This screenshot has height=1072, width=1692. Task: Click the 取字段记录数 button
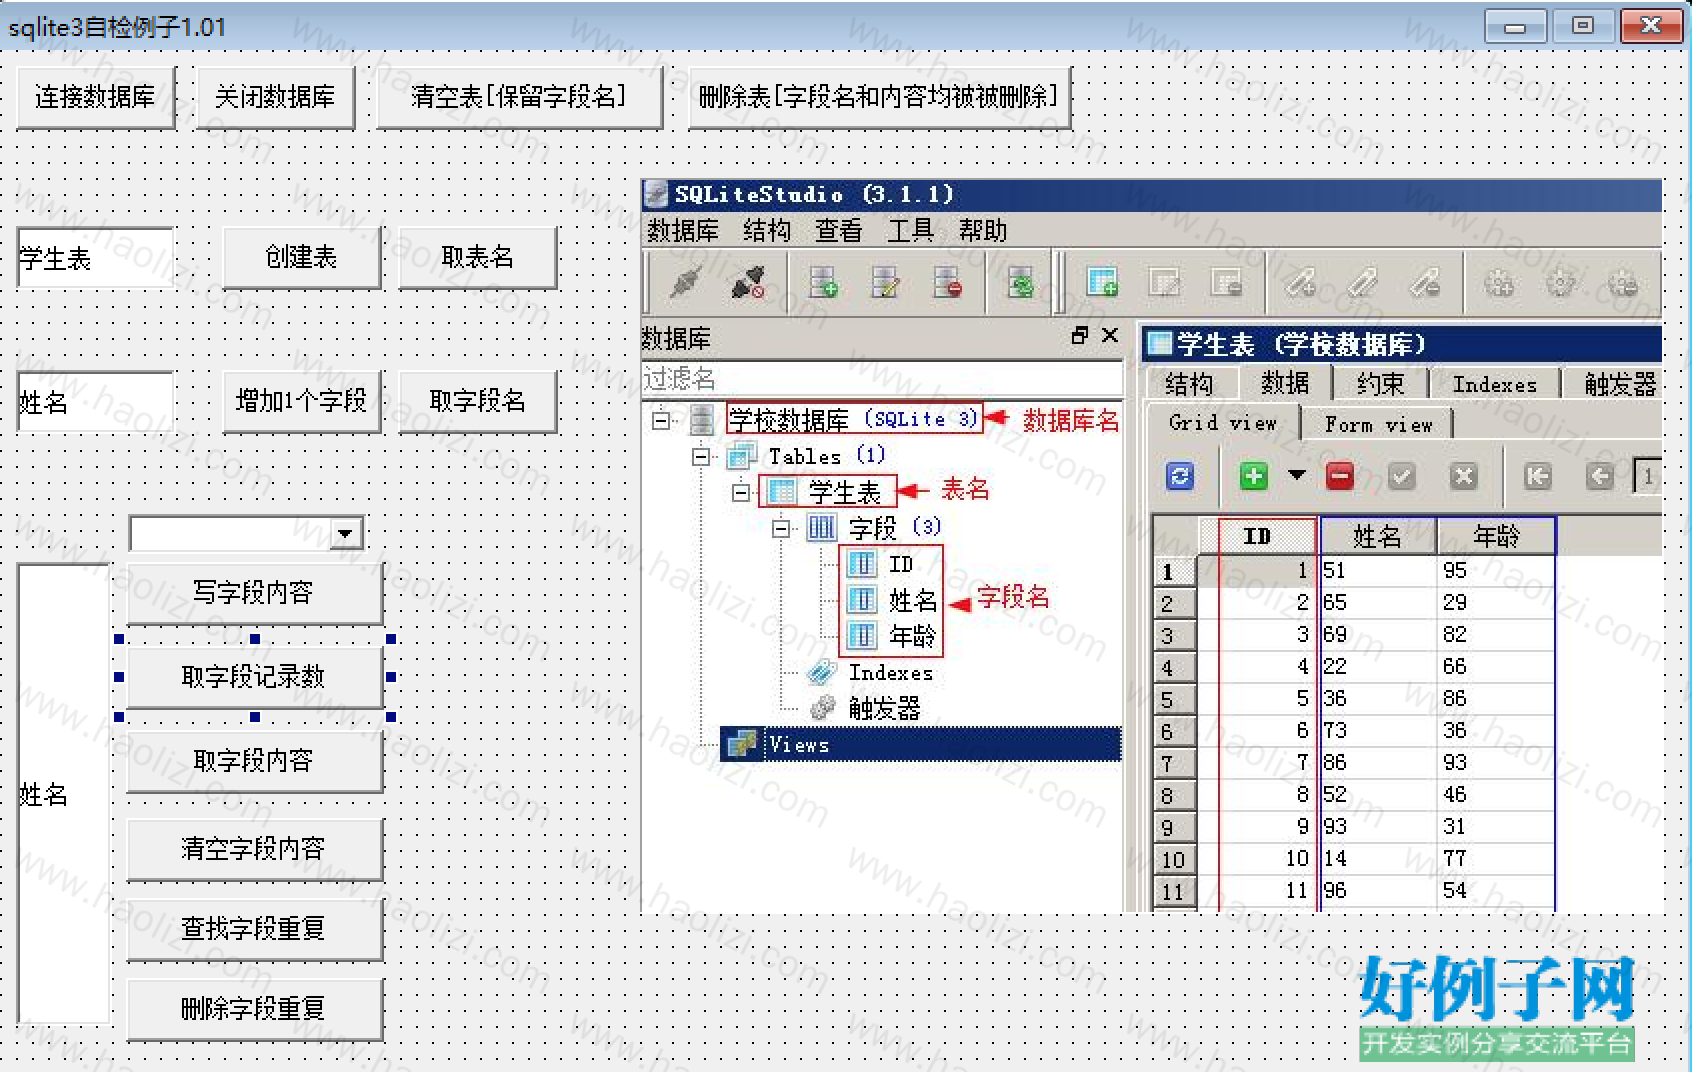254,677
